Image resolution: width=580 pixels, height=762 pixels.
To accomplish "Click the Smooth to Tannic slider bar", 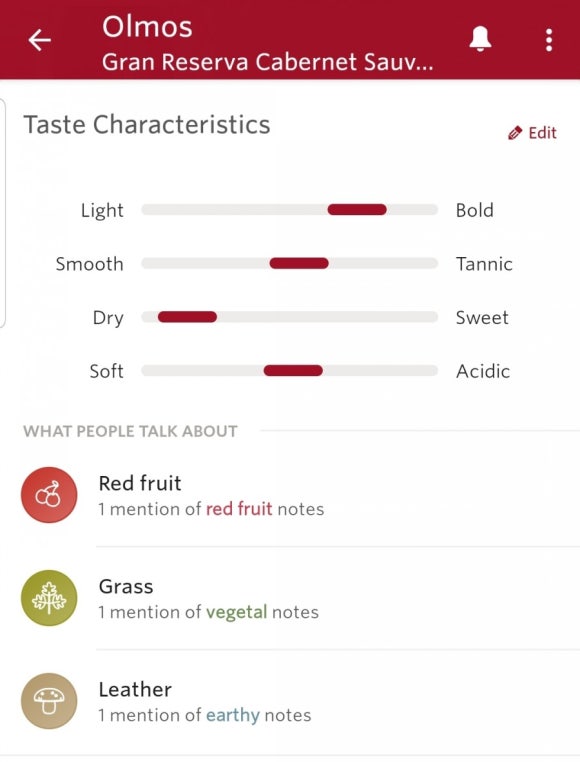I will click(x=290, y=263).
